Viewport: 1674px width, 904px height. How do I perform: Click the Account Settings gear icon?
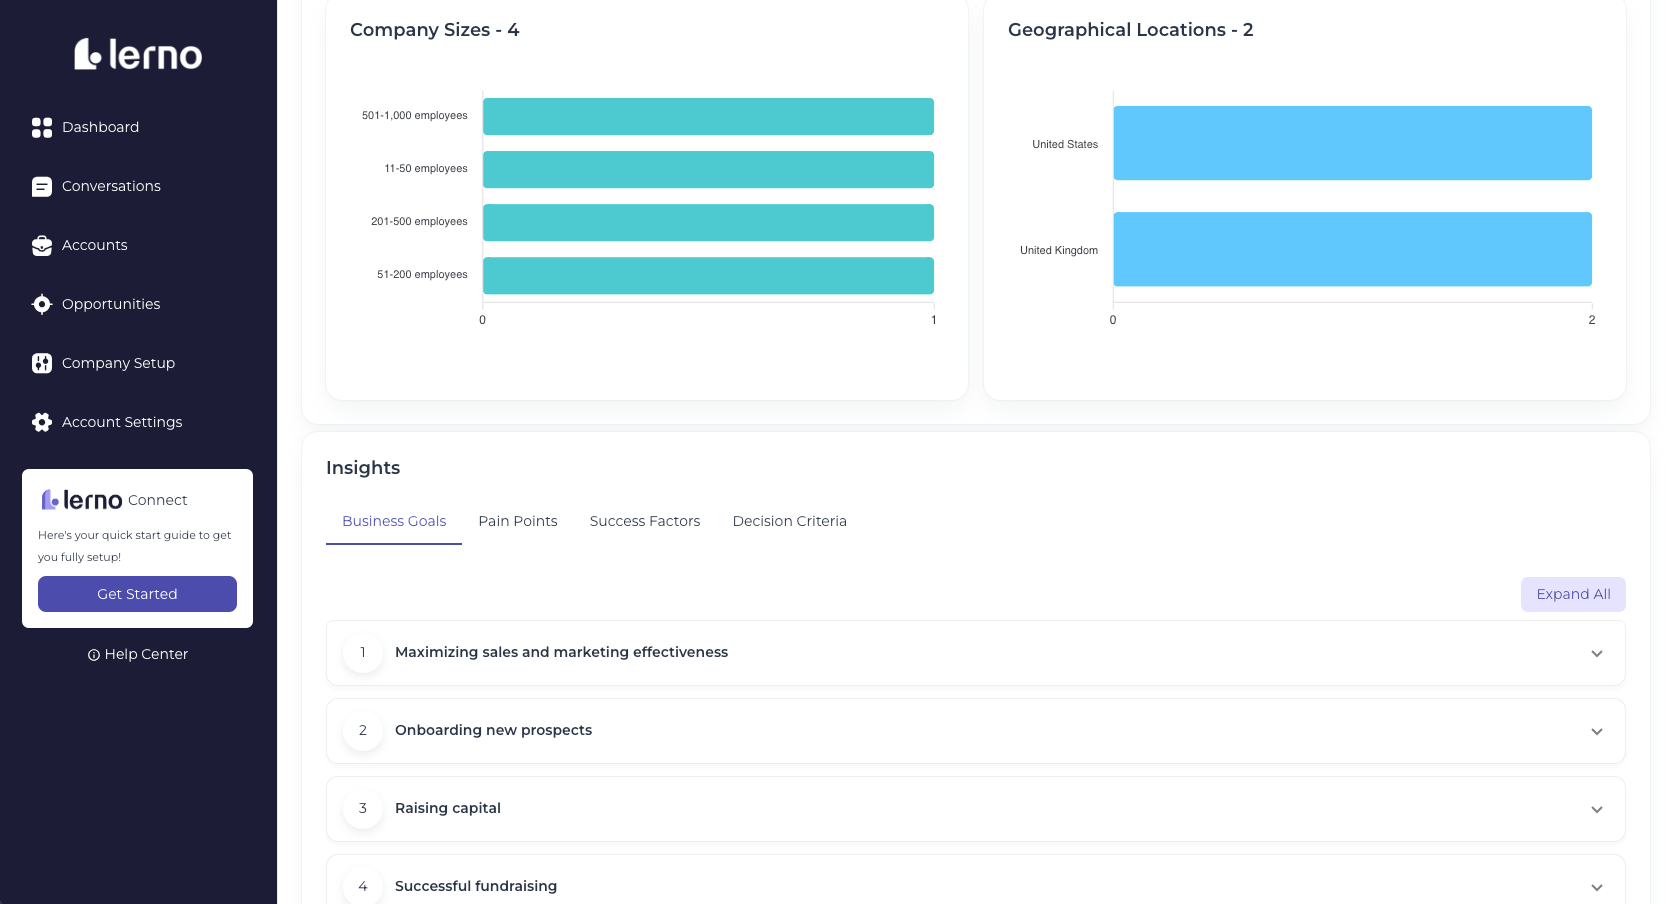42,423
